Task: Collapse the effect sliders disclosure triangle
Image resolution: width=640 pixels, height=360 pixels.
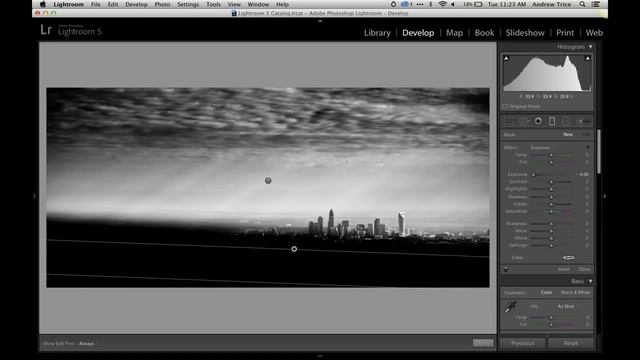Action: click(588, 147)
